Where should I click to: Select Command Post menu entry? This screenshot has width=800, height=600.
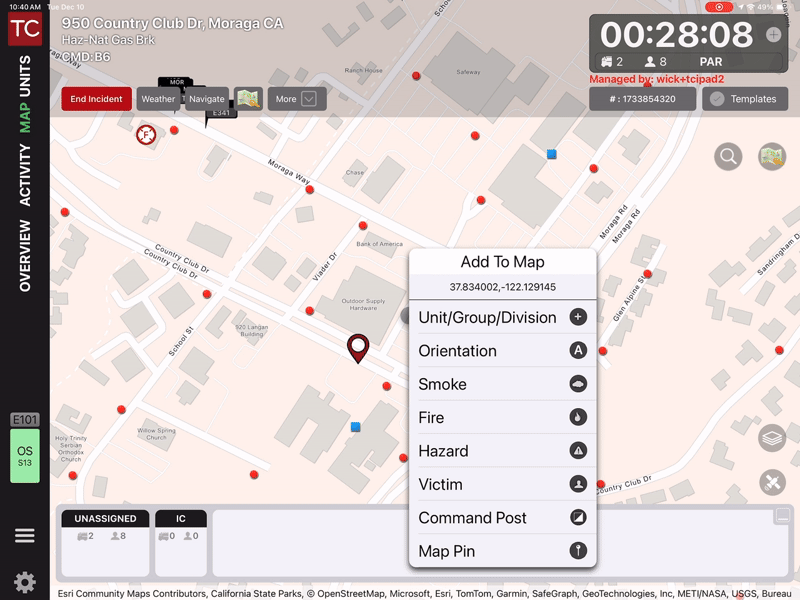pyautogui.click(x=502, y=518)
